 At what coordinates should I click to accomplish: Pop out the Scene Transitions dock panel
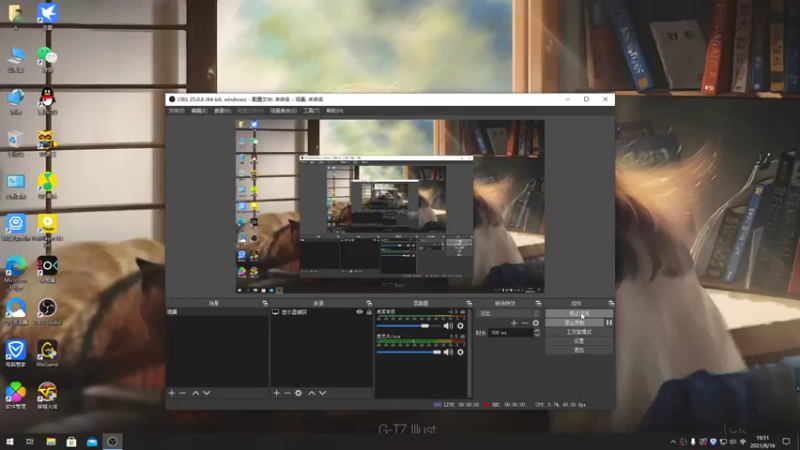coord(538,303)
